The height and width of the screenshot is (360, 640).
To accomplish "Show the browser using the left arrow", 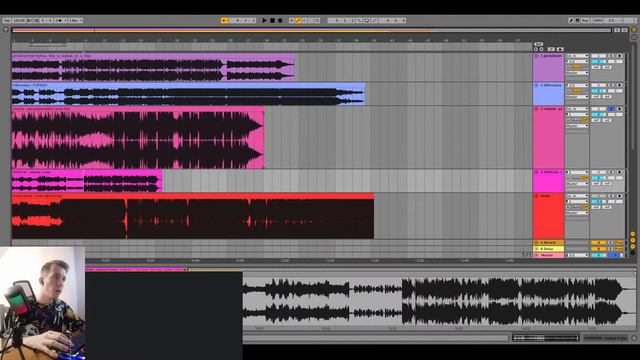I will (5, 29).
